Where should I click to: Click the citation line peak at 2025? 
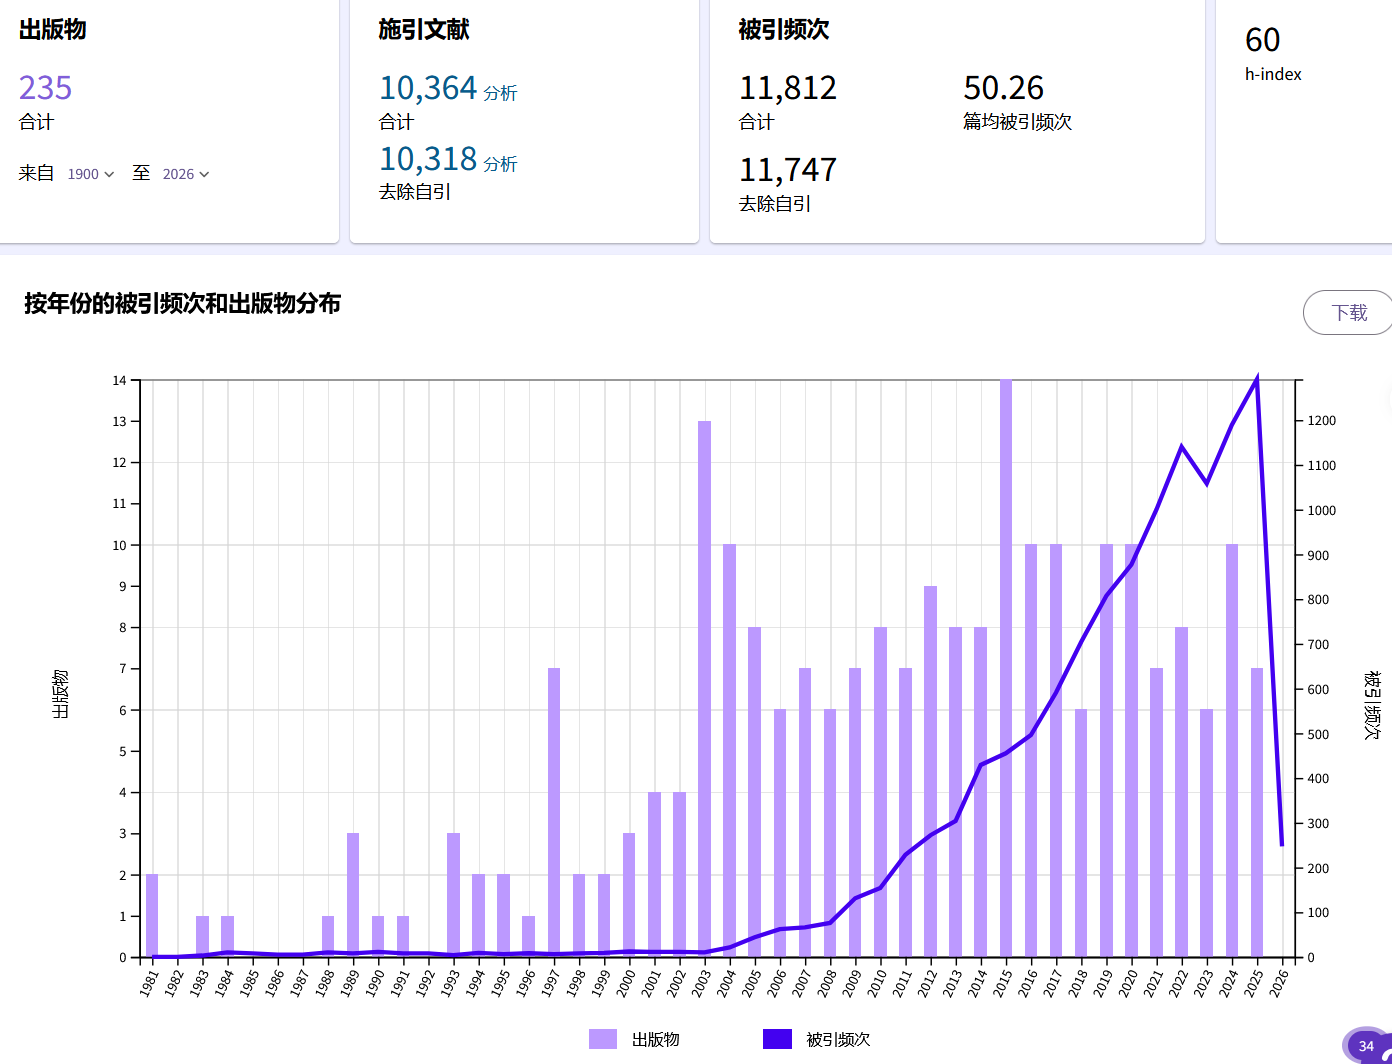click(1257, 380)
